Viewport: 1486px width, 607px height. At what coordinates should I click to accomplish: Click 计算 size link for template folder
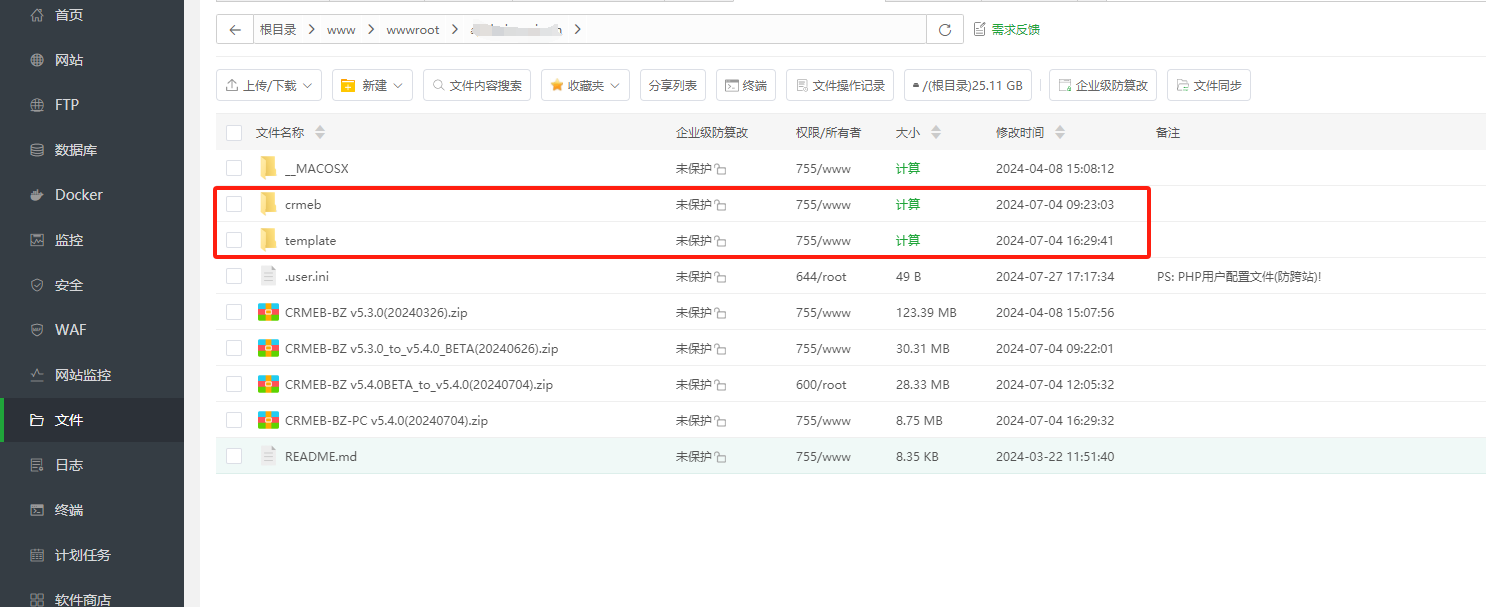click(x=908, y=240)
